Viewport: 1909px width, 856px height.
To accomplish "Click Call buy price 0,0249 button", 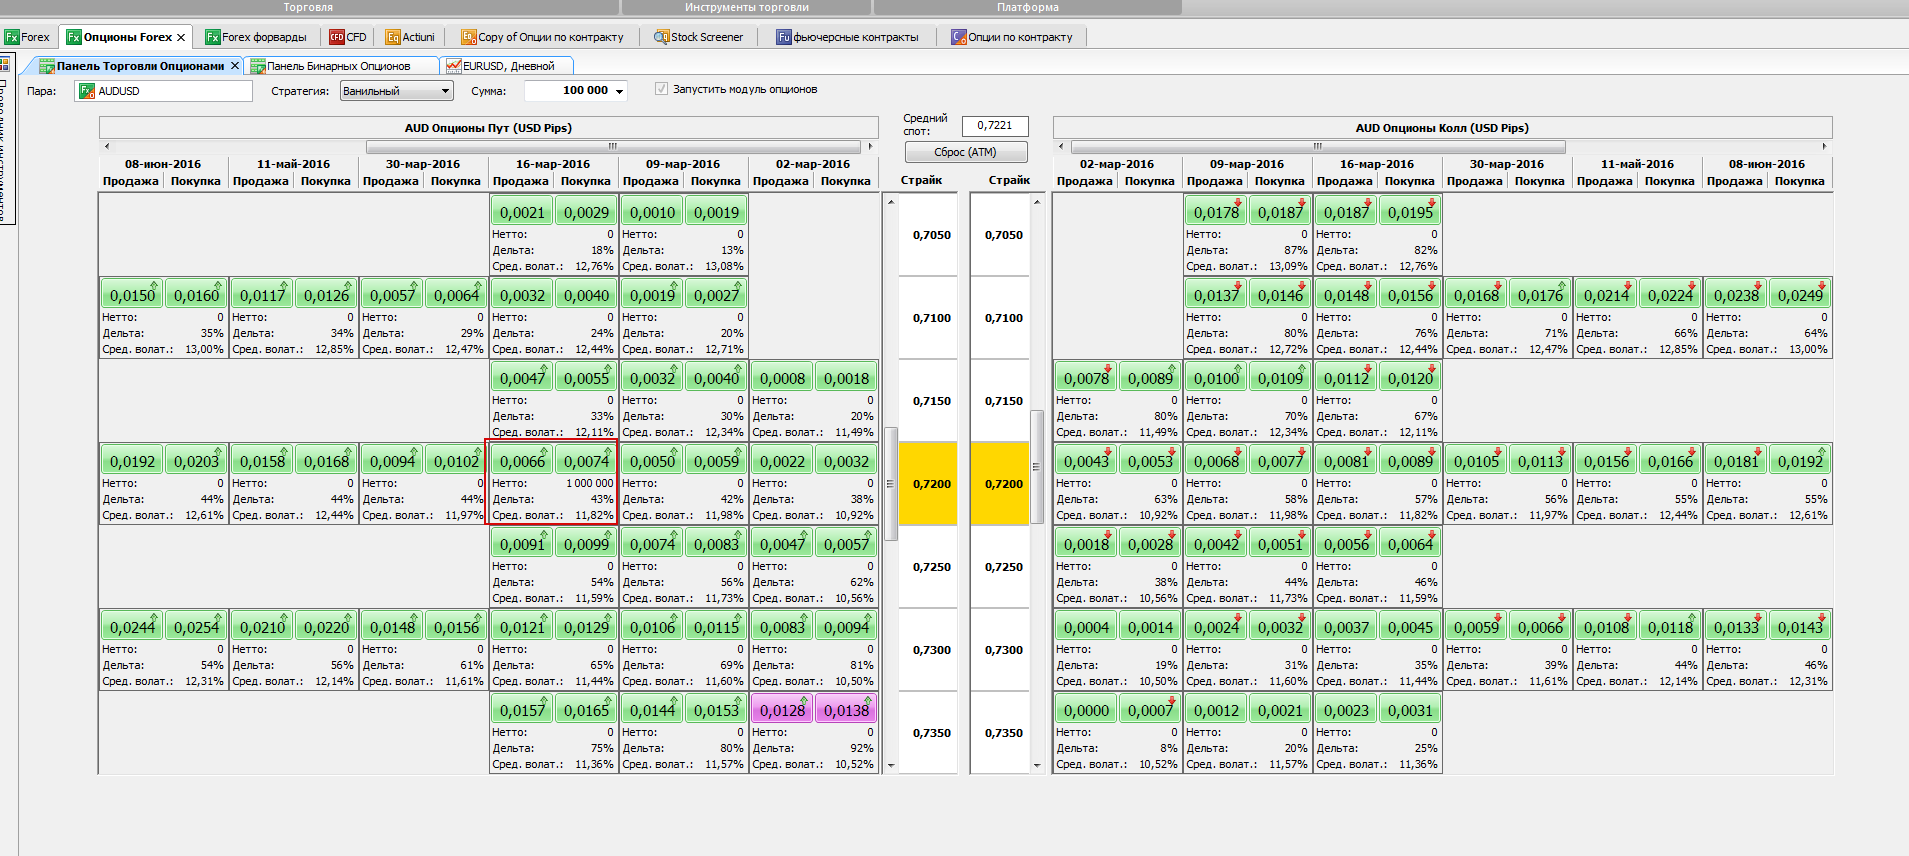I will click(1800, 295).
